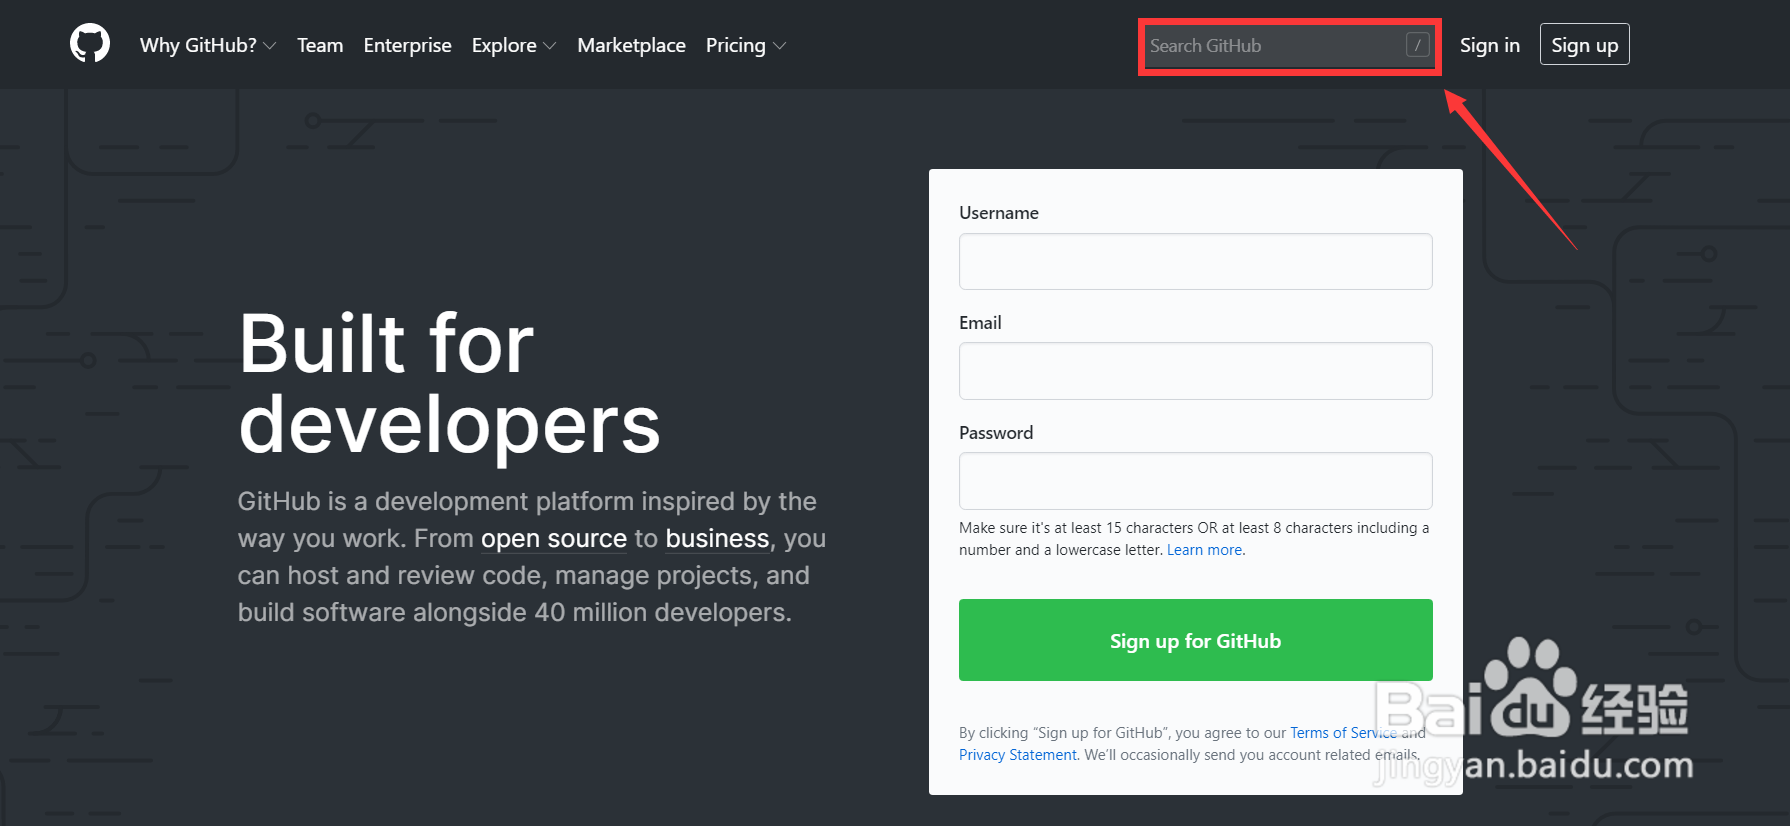Screen dimensions: 1790x826
Task: Click the Sign up button in header
Action: (1585, 44)
